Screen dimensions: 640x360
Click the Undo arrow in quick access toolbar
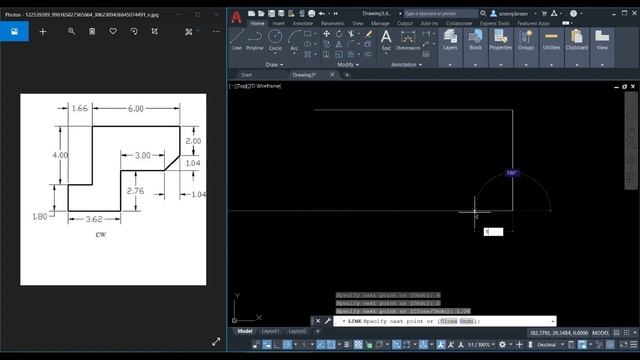point(322,13)
